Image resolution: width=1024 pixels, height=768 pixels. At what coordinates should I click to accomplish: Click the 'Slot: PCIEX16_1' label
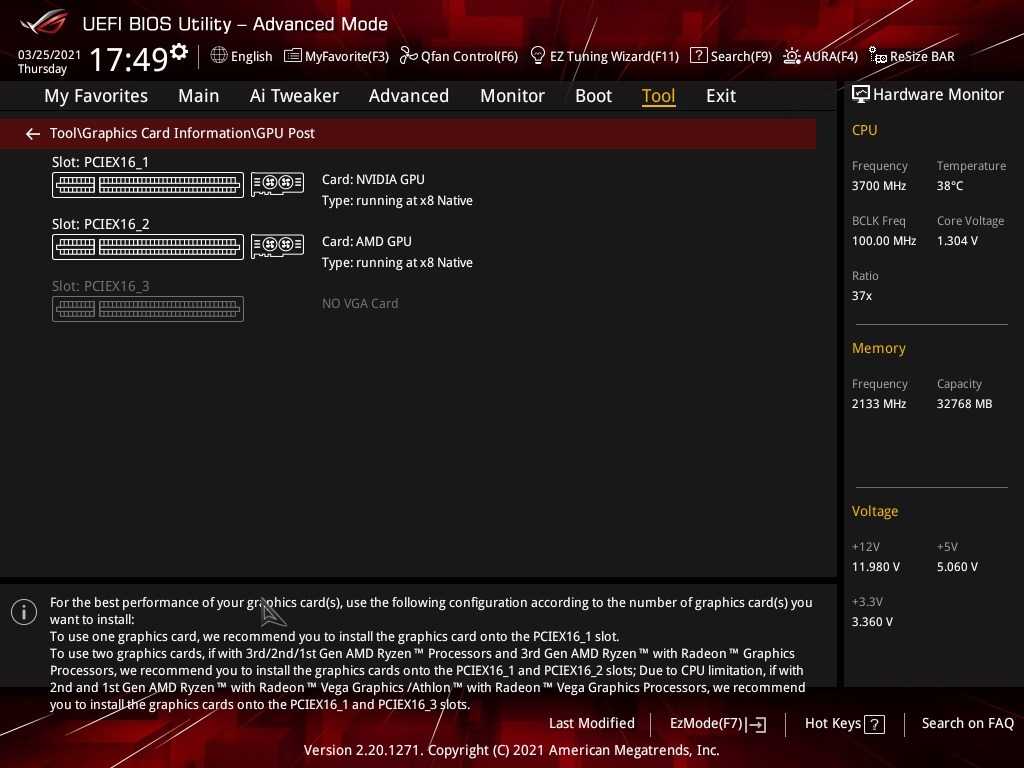(x=101, y=162)
